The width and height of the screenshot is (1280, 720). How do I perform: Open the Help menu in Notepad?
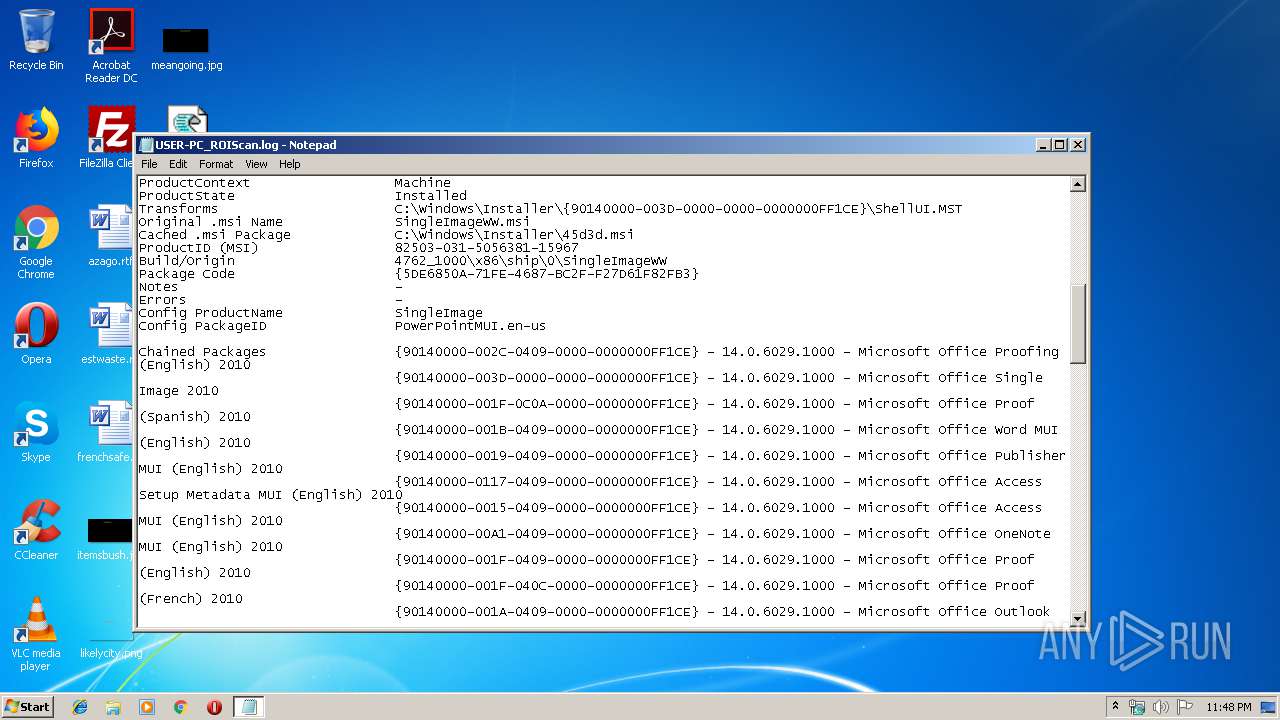pyautogui.click(x=290, y=164)
